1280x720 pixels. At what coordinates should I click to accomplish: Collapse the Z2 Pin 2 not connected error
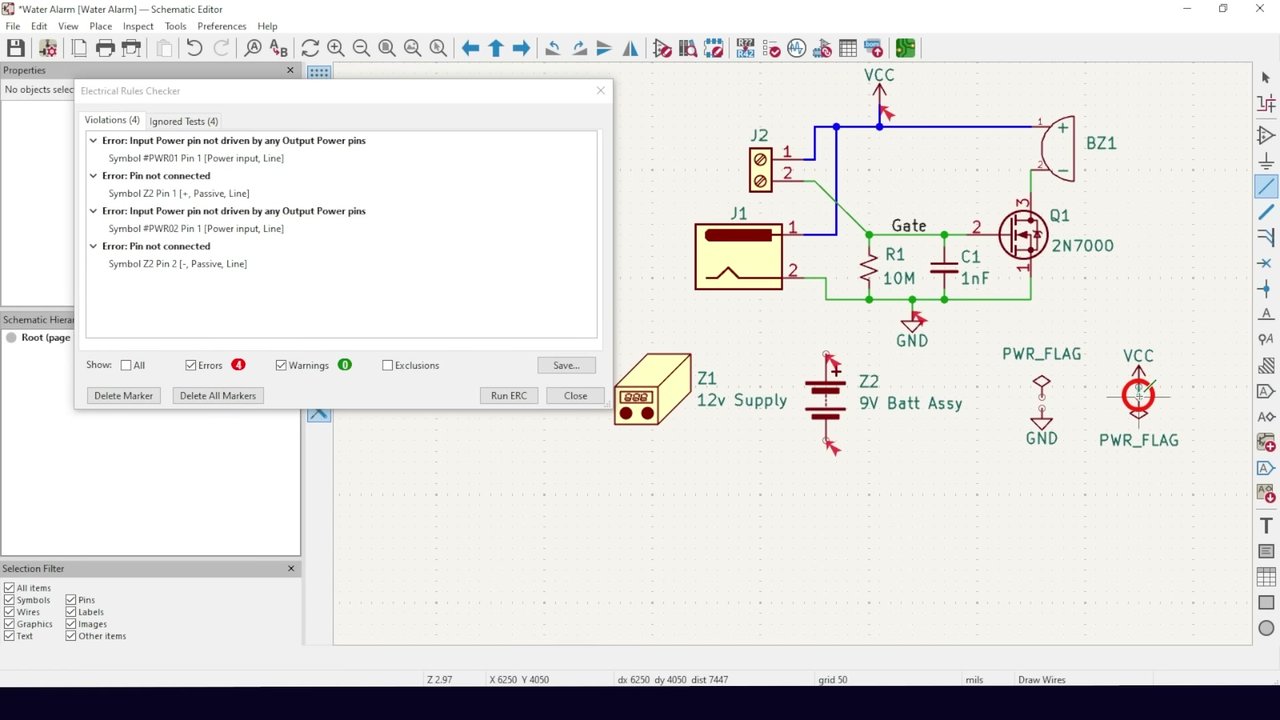tap(93, 246)
